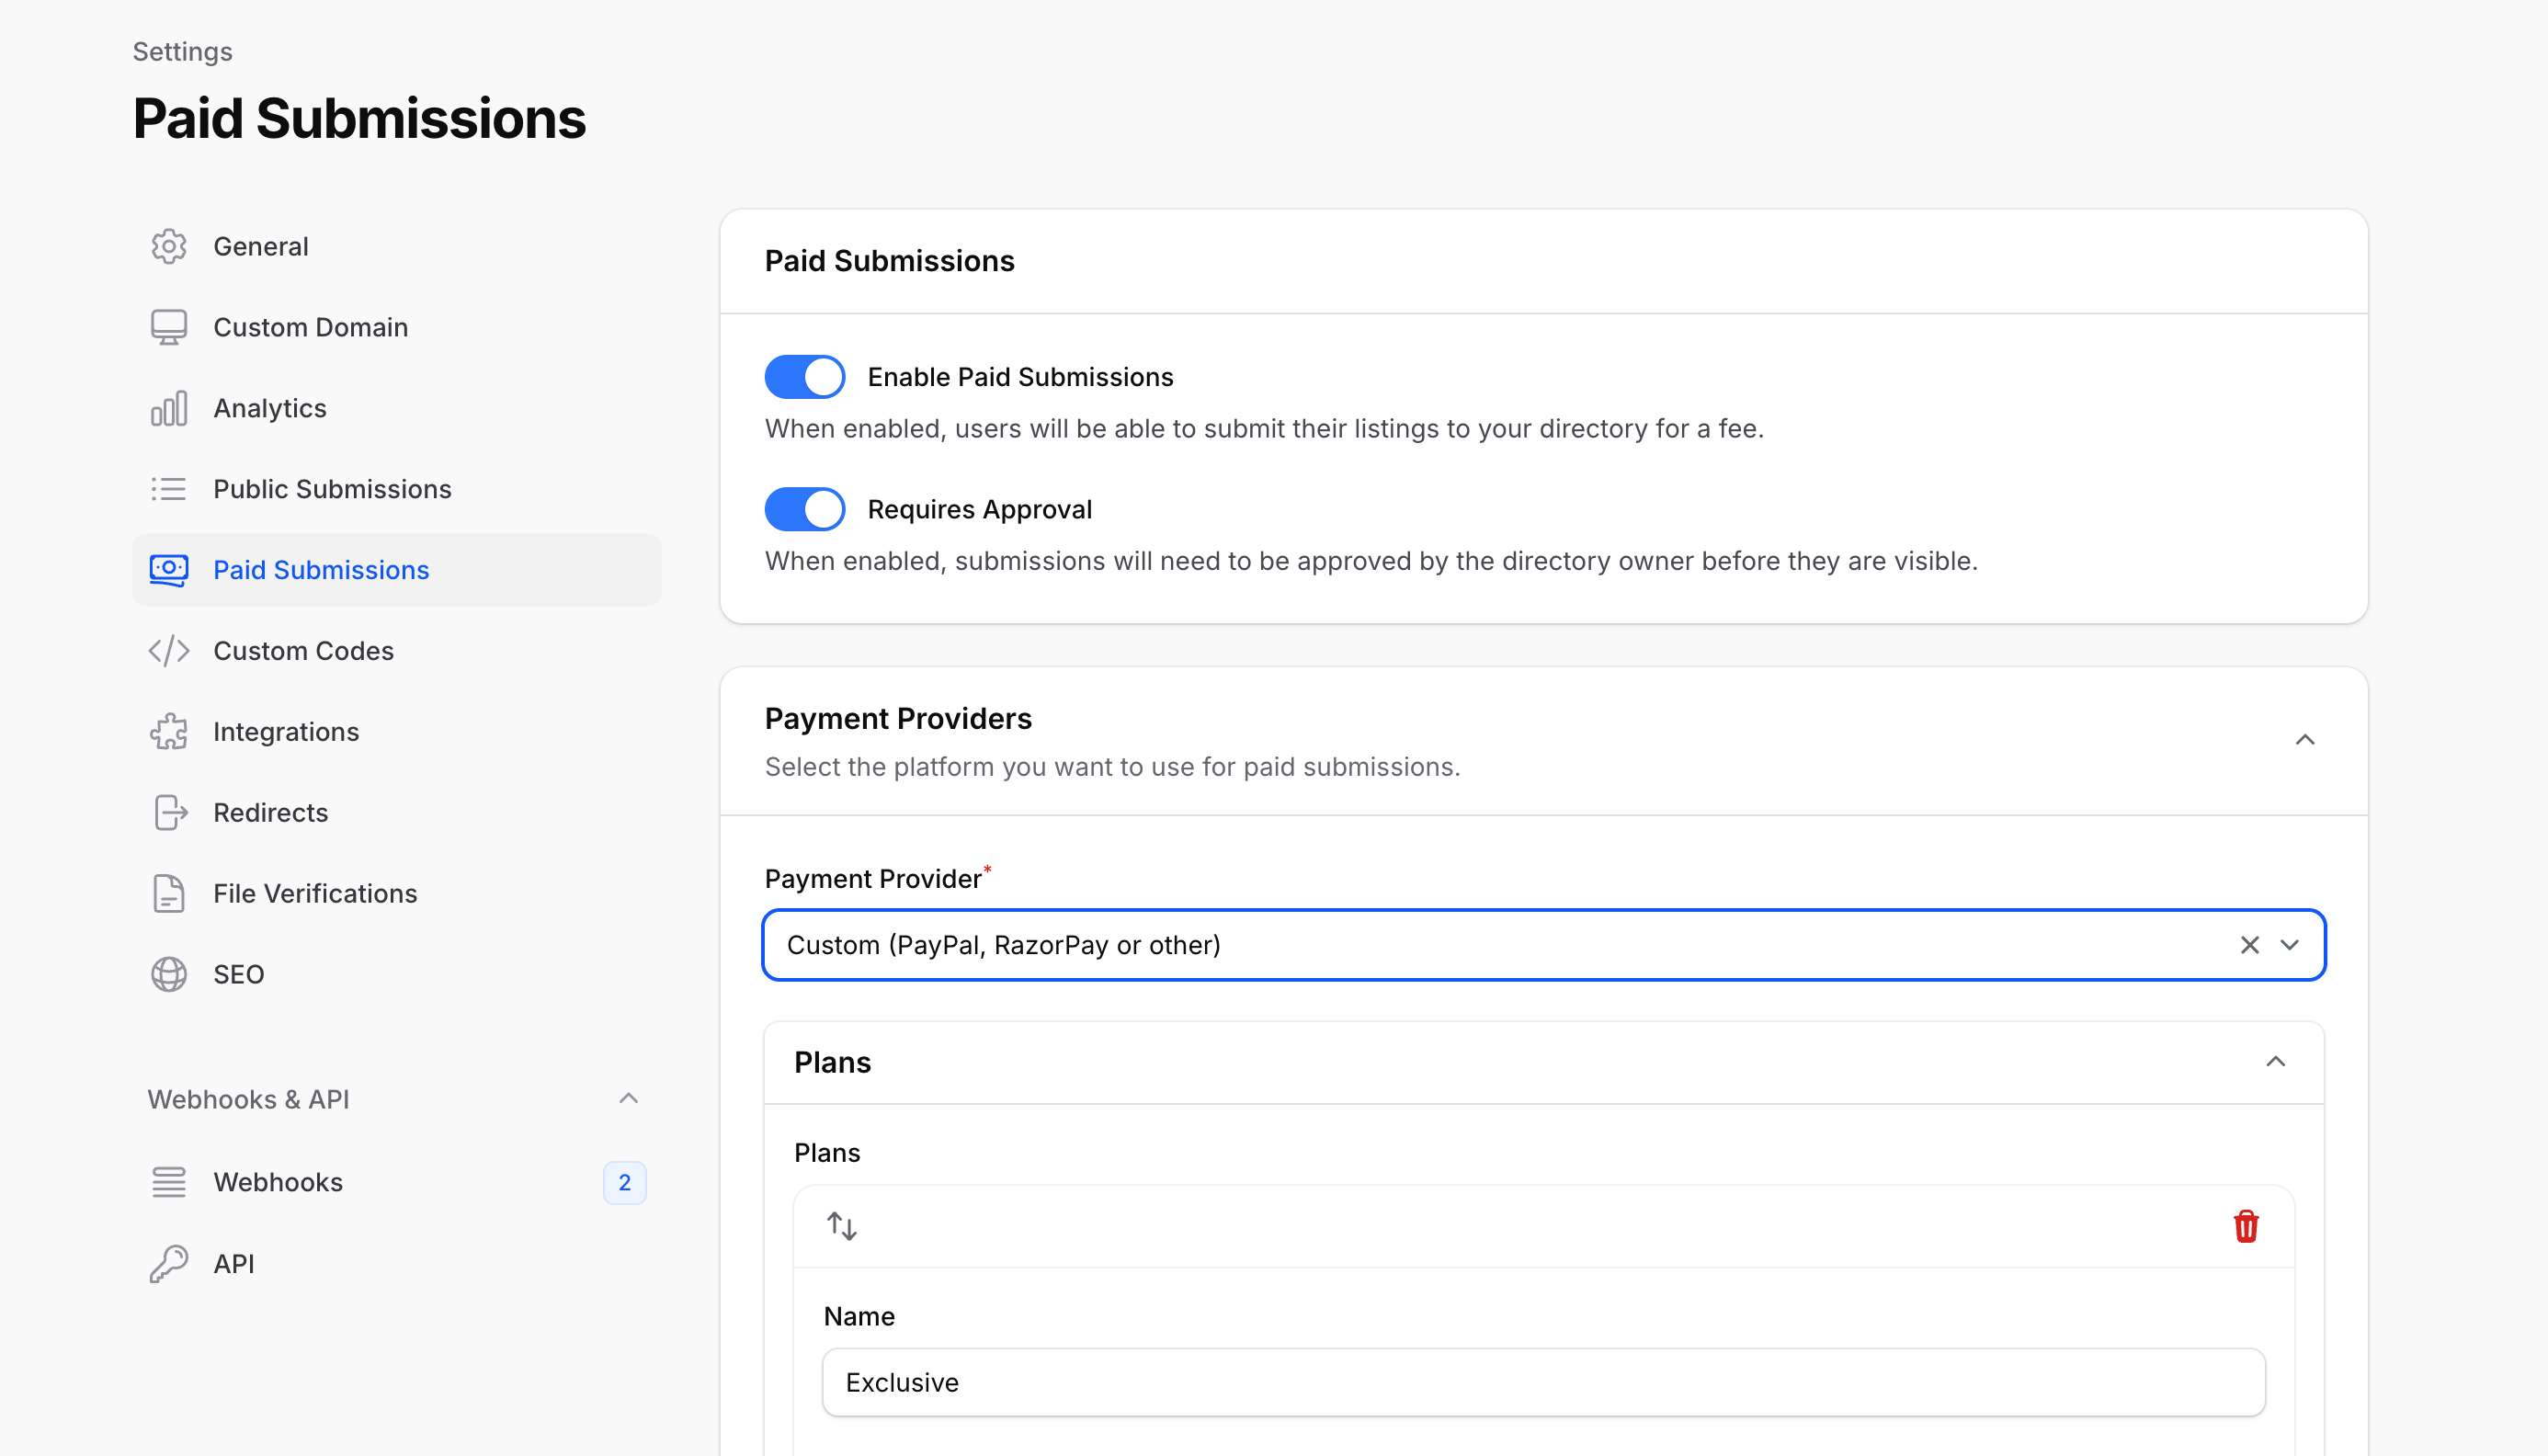The height and width of the screenshot is (1456, 2548).
Task: Click the SEO globe icon
Action: (x=169, y=974)
